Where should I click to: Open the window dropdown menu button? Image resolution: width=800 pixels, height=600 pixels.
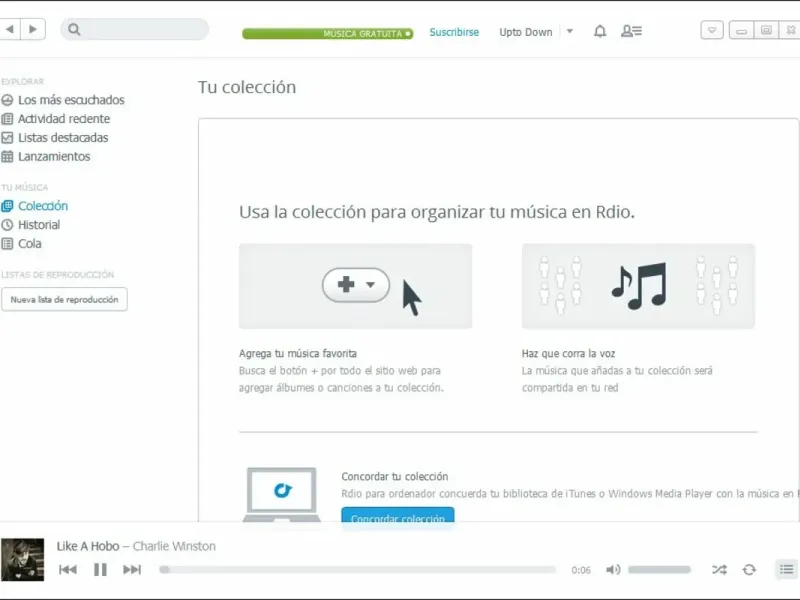[712, 30]
